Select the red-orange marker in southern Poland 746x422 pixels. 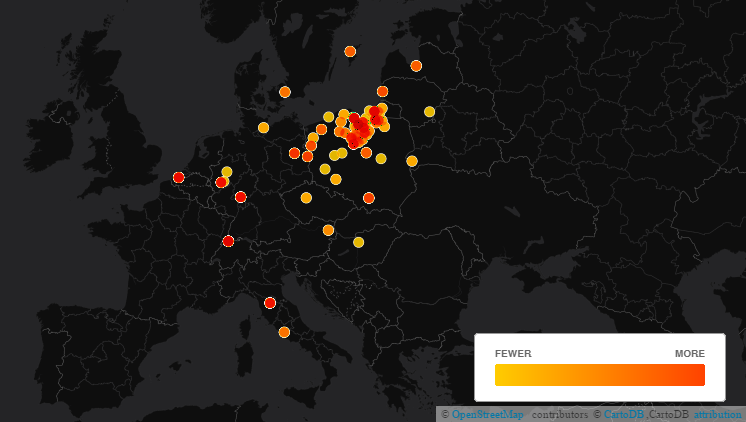click(368, 197)
